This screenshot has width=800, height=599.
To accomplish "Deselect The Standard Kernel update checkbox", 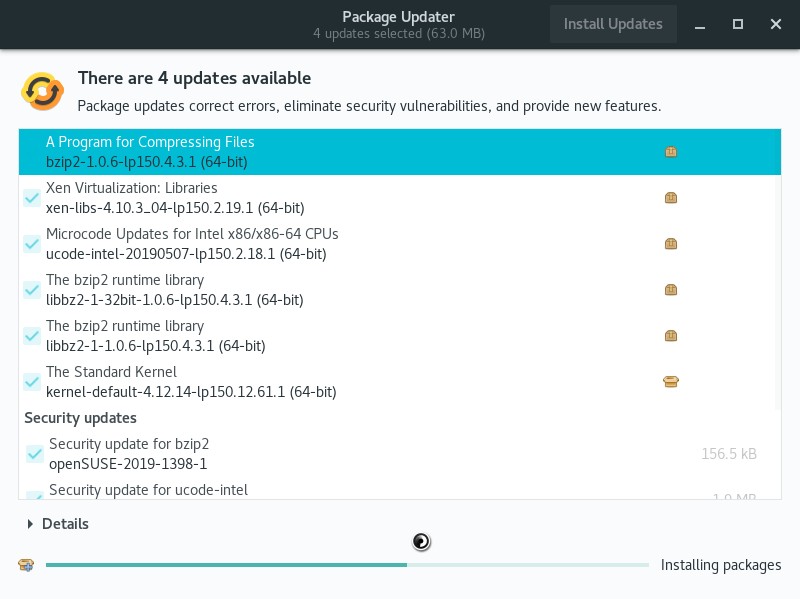I will tap(32, 382).
